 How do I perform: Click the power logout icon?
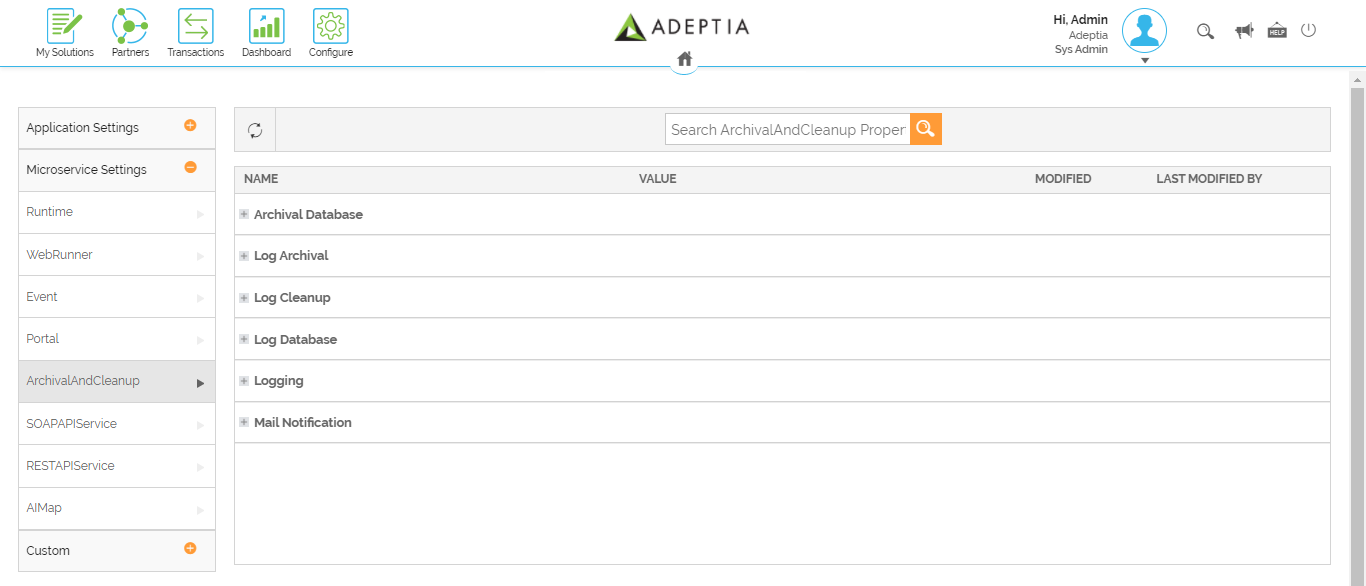pyautogui.click(x=1308, y=30)
